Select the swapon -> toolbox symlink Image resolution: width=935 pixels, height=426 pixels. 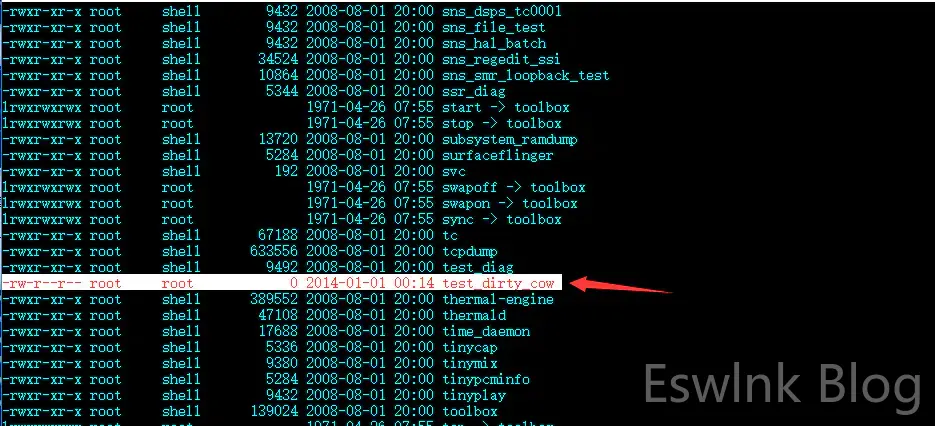(509, 203)
